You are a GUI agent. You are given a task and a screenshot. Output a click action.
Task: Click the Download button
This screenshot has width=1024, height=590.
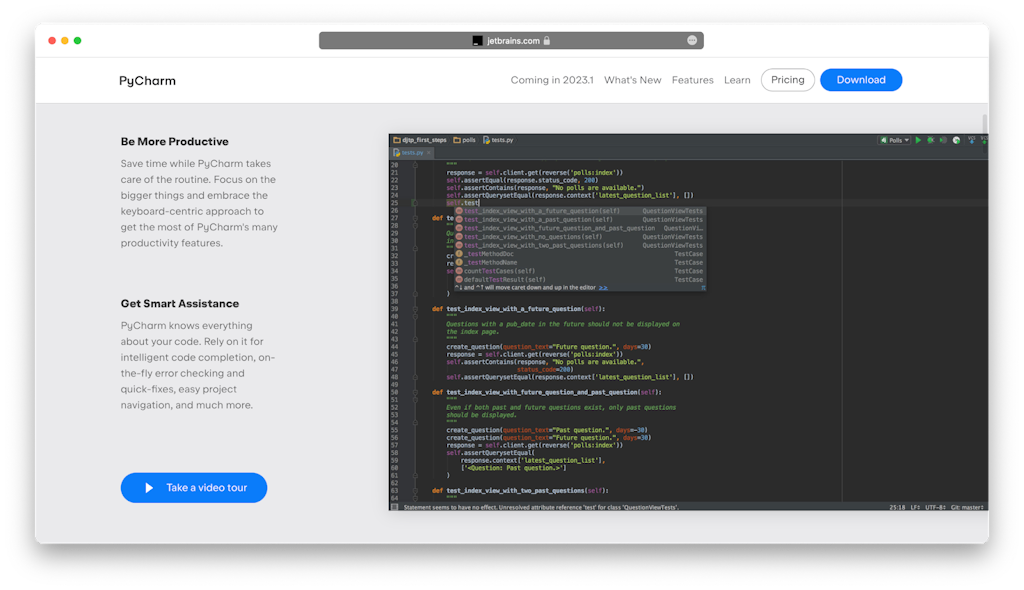[x=861, y=80]
